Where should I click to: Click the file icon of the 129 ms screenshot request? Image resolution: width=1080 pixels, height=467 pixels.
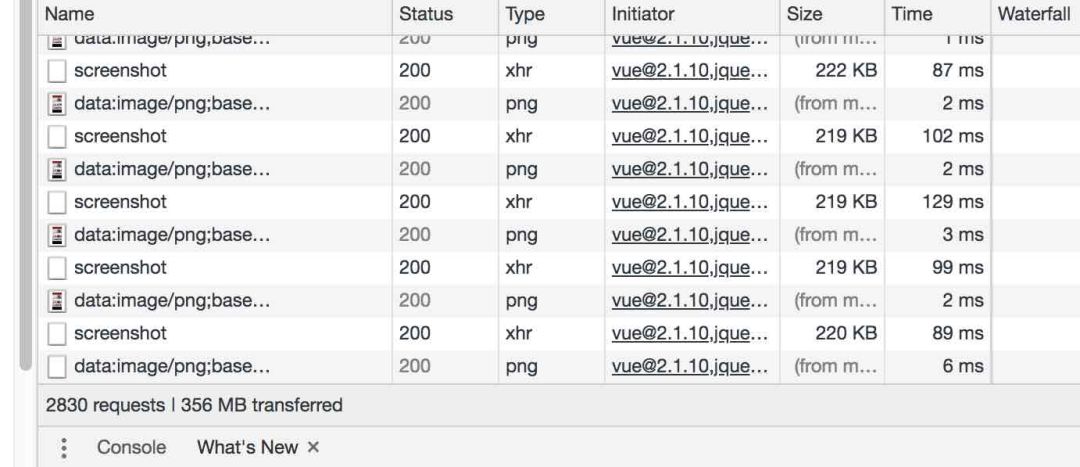coord(58,202)
